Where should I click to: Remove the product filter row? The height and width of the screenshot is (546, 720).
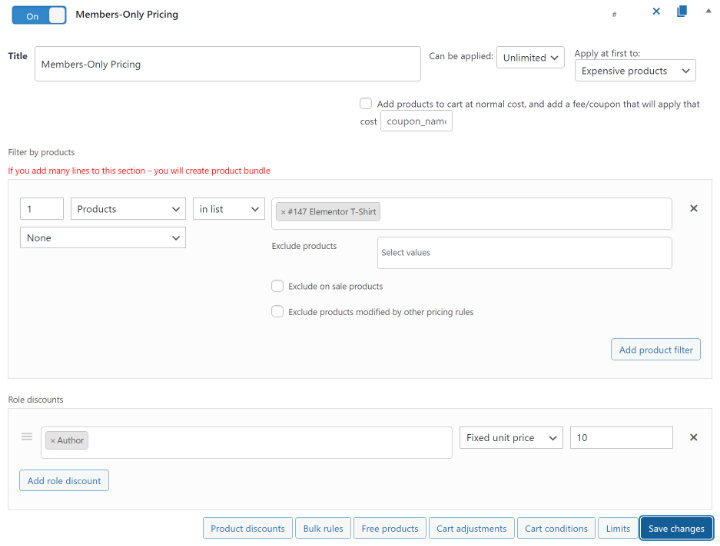(693, 208)
